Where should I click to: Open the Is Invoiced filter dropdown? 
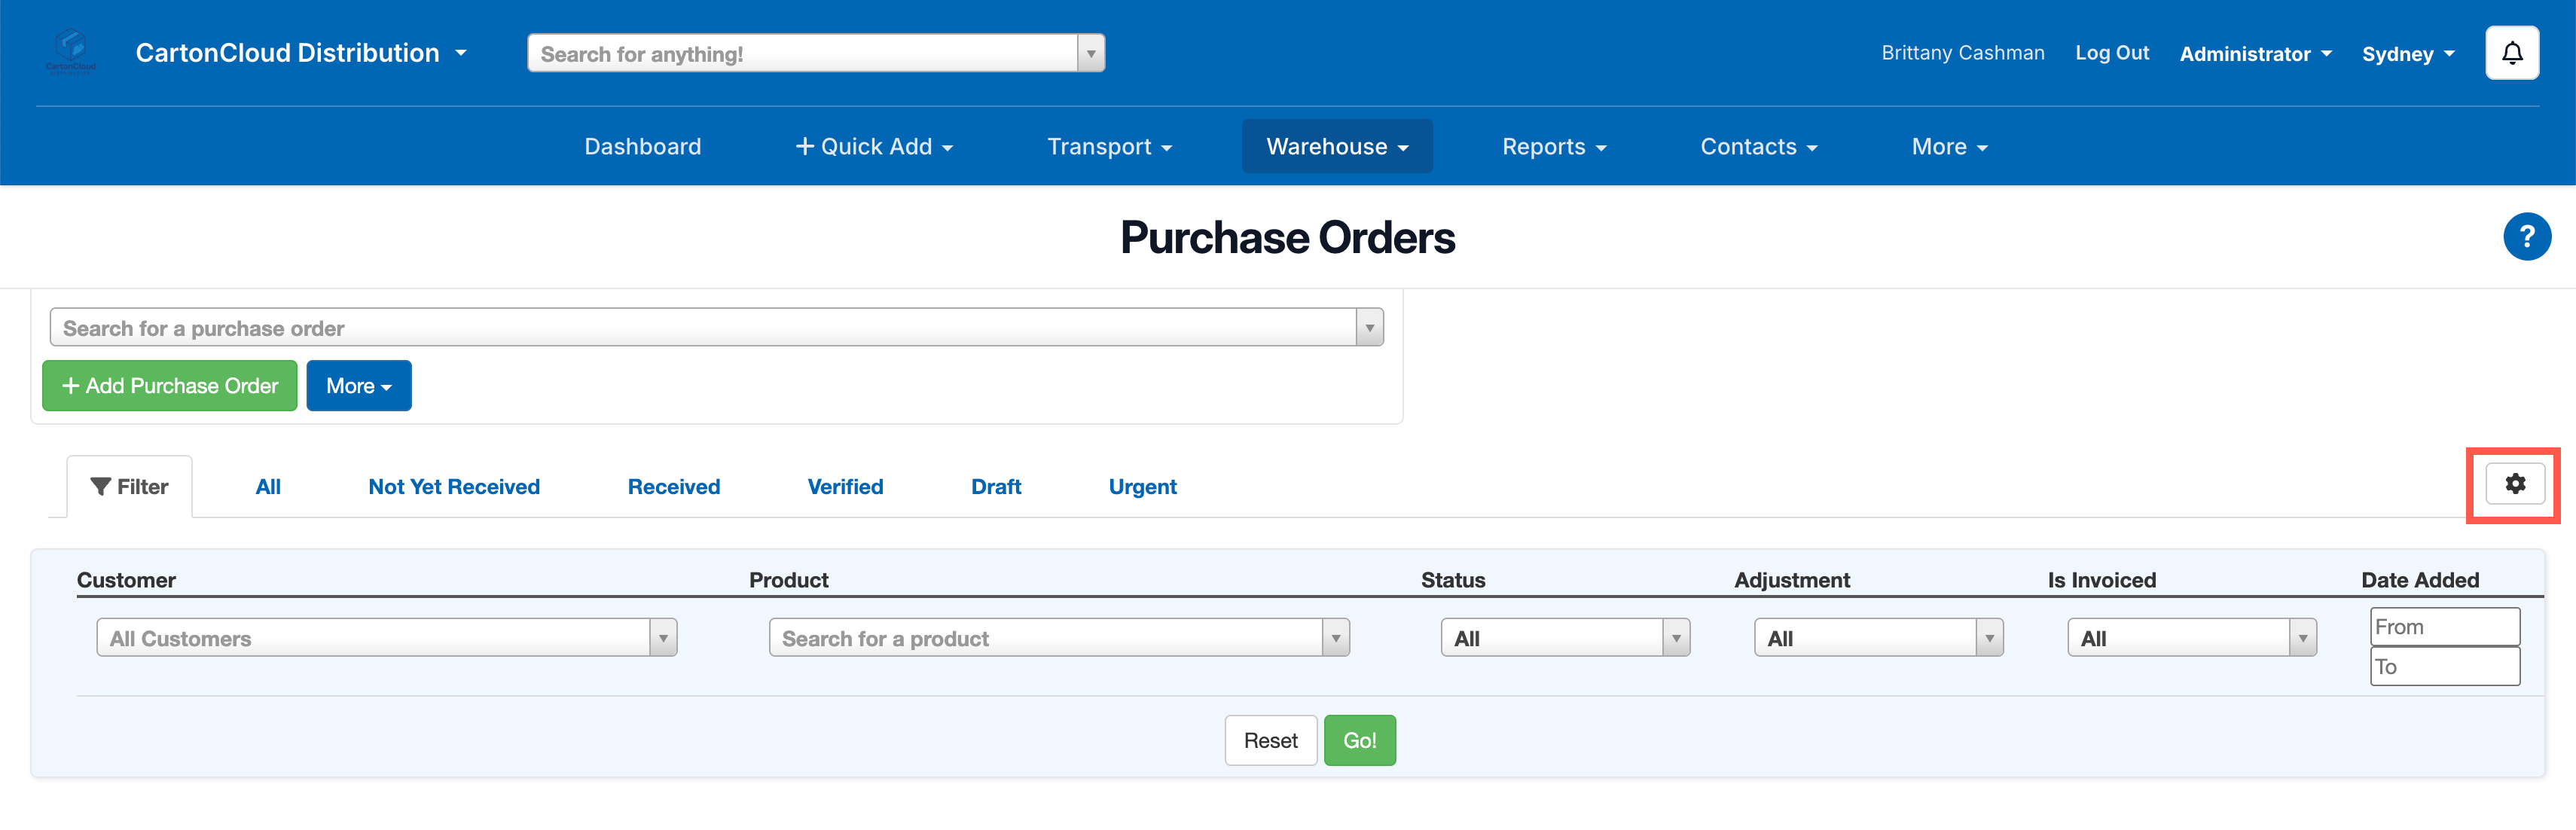click(2191, 638)
